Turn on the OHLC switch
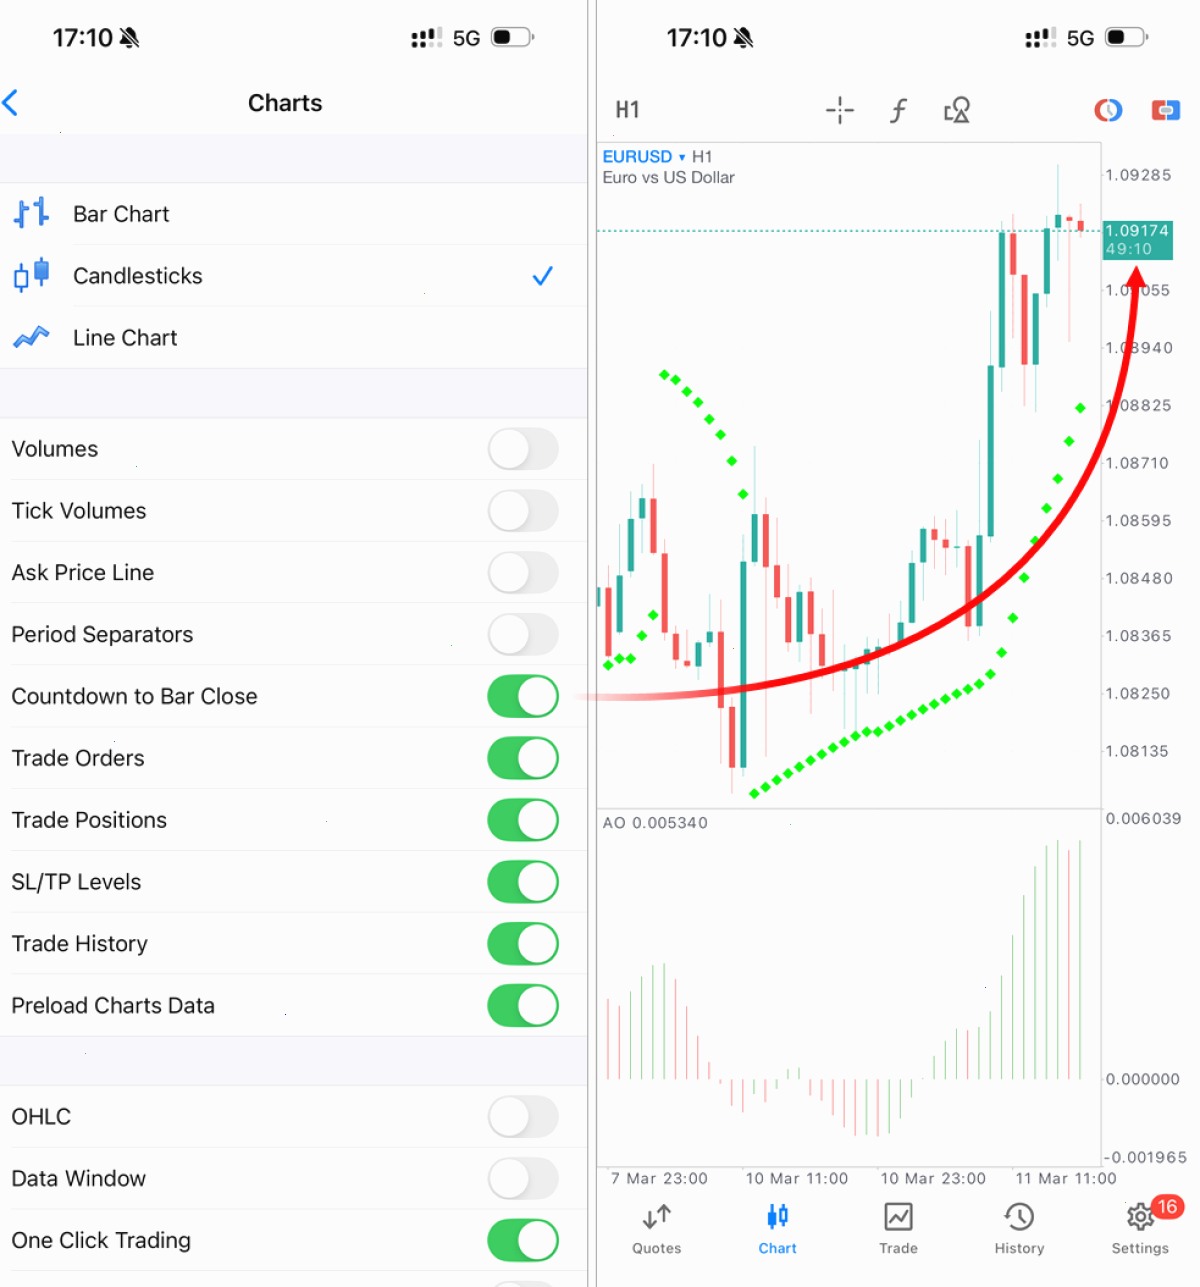Screen dimensions: 1200x1287 (x=523, y=1117)
